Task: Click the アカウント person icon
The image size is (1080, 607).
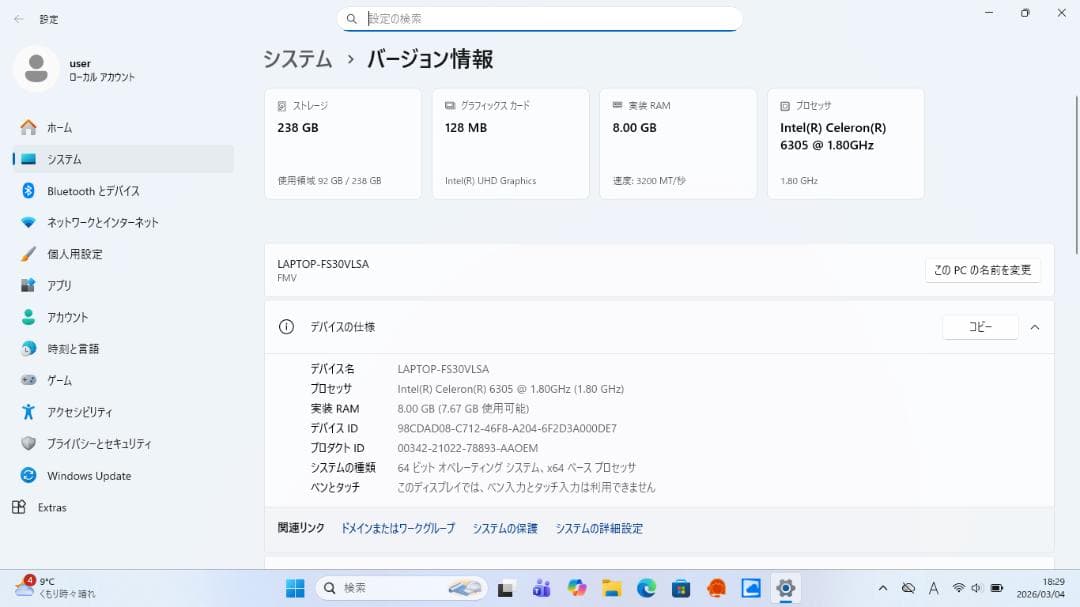Action: tap(28, 317)
